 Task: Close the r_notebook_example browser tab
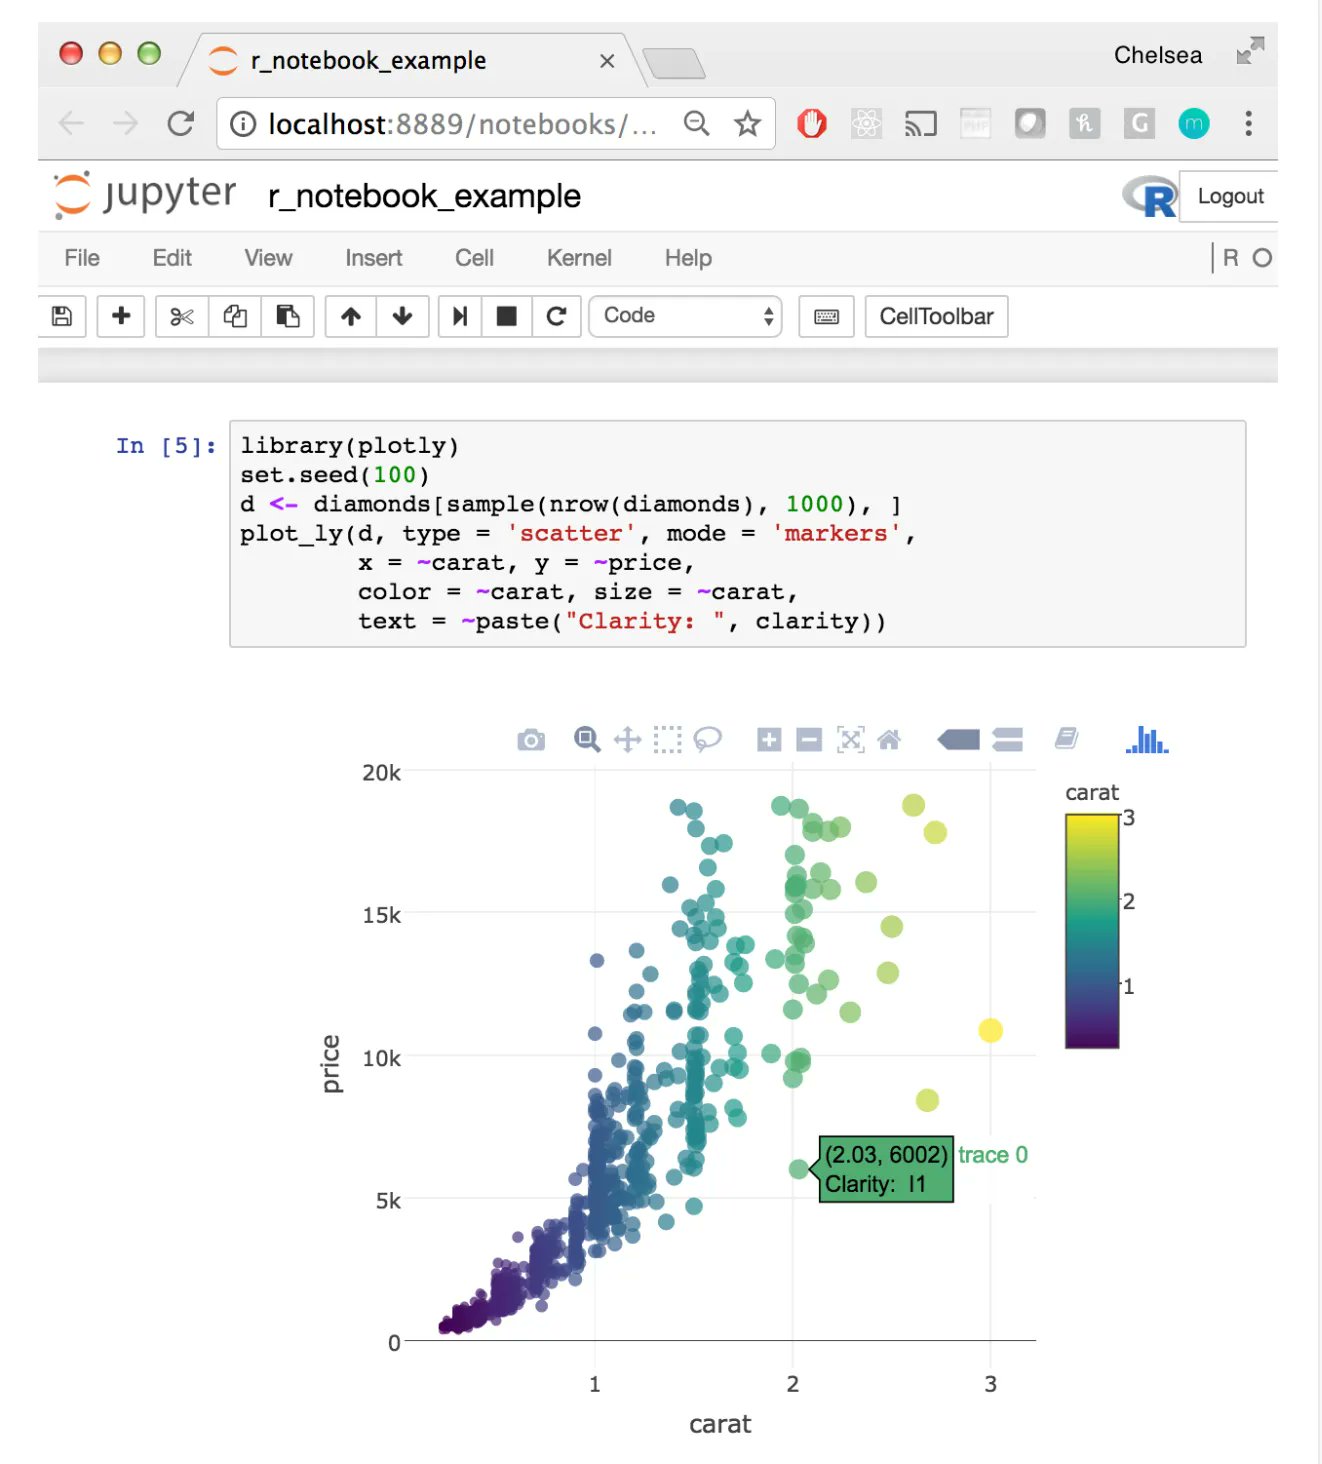(x=607, y=61)
